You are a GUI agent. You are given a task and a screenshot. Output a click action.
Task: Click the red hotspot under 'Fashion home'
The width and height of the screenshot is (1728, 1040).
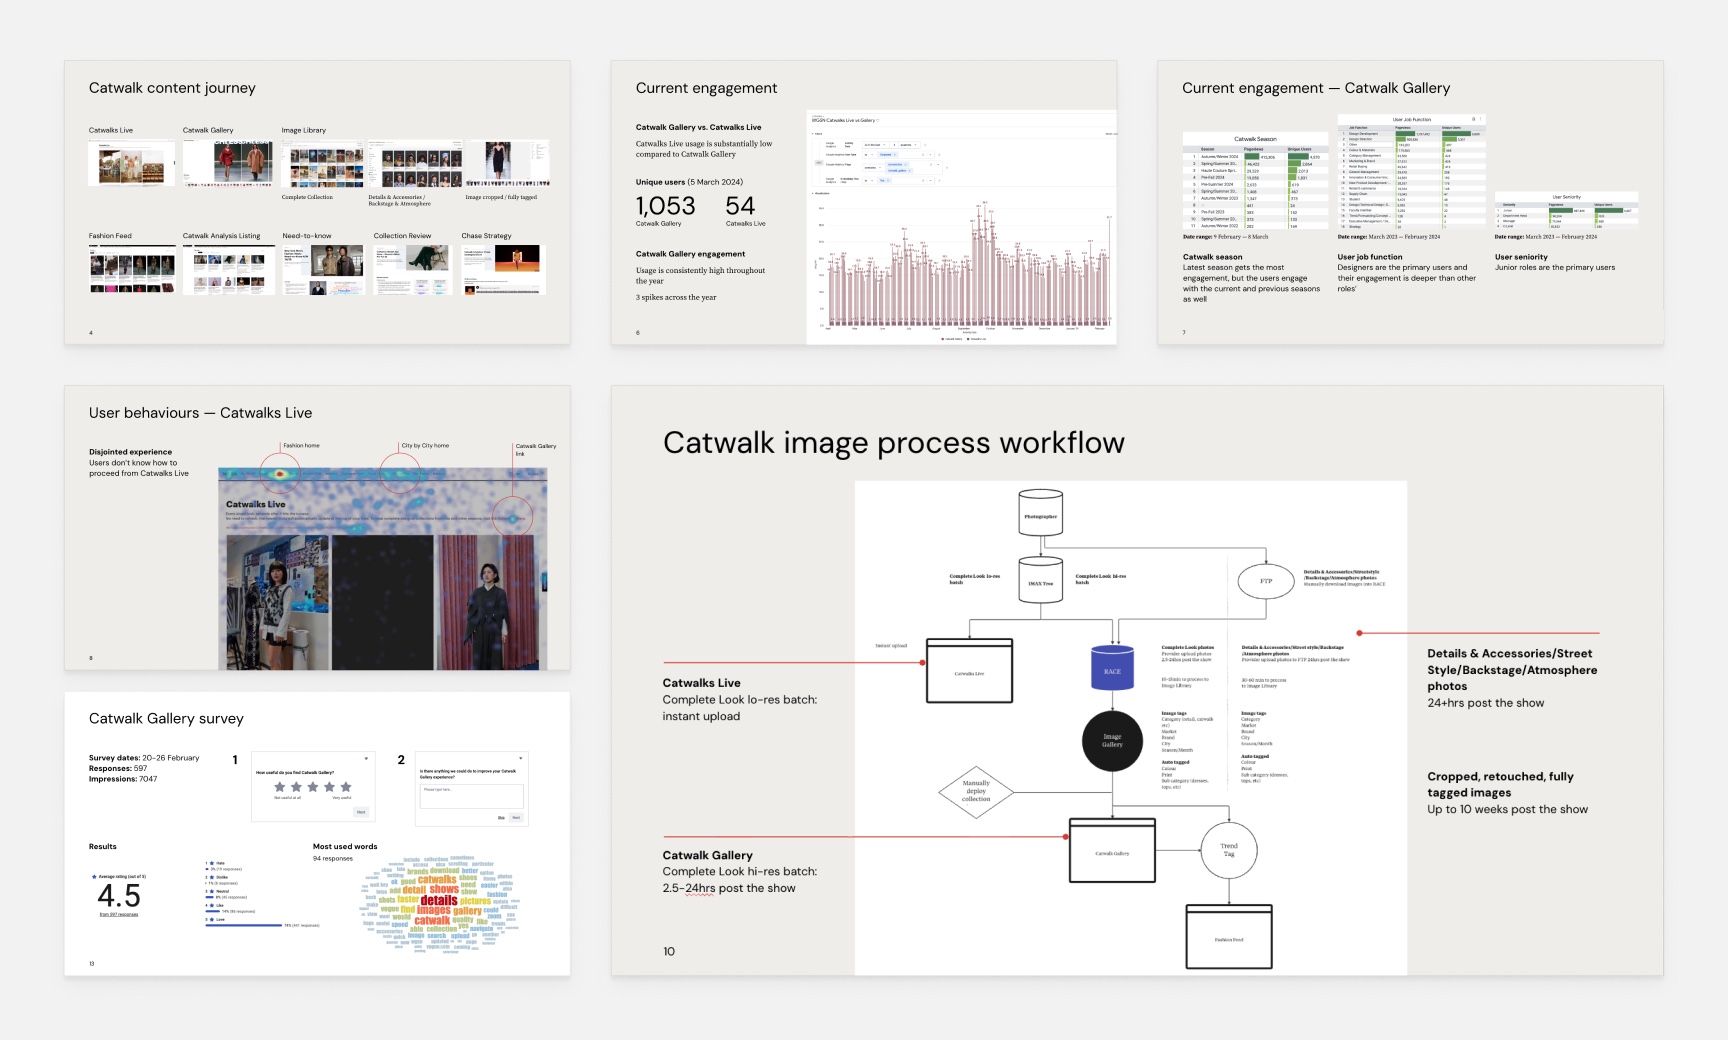(x=281, y=474)
